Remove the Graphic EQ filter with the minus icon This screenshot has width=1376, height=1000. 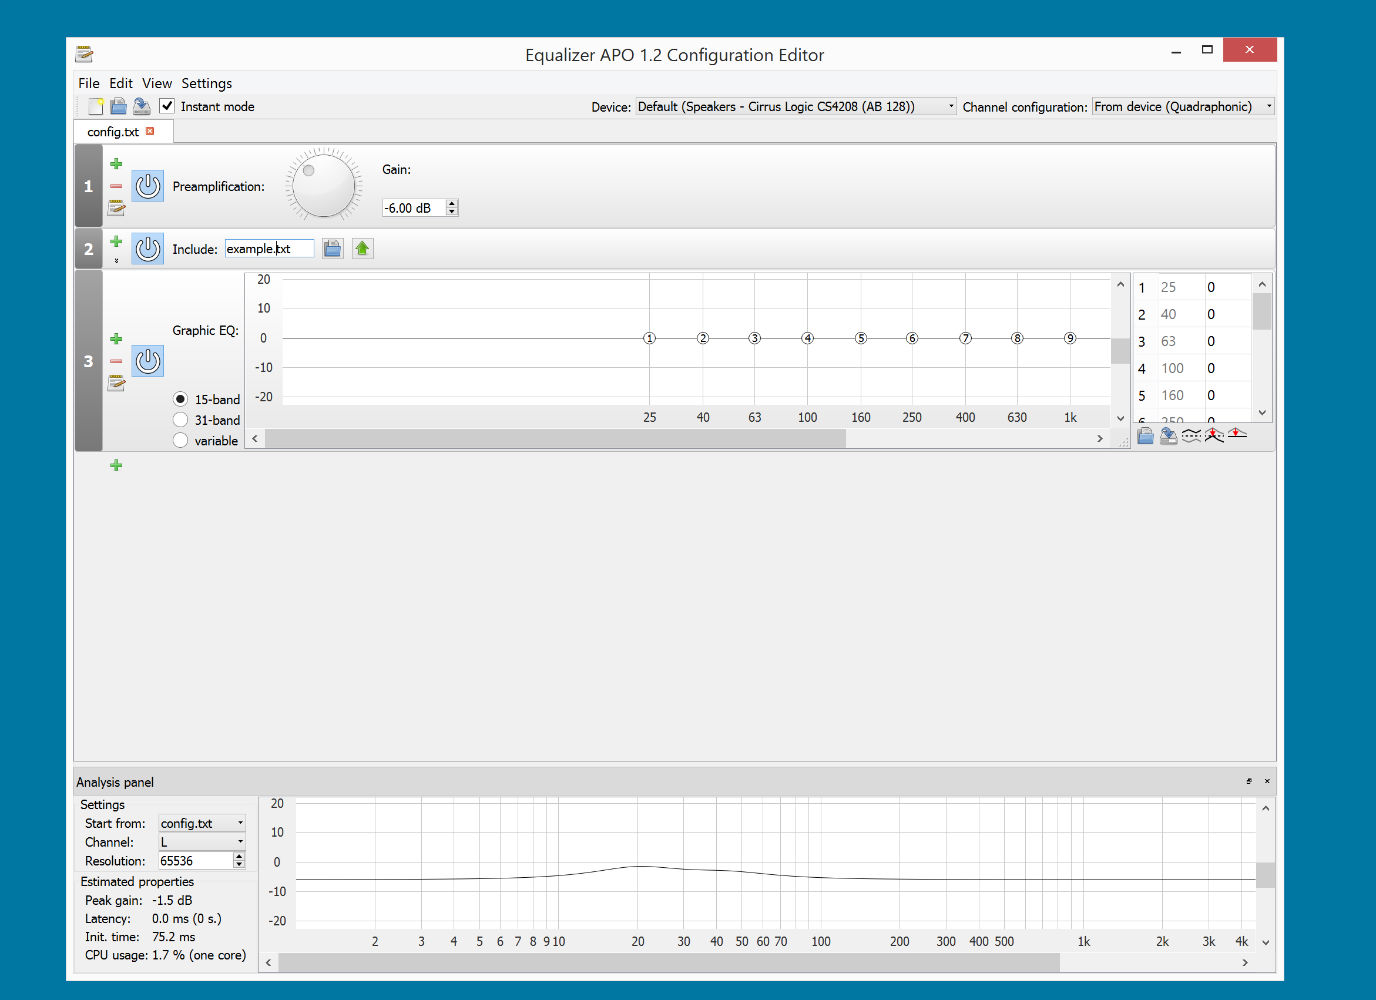click(116, 361)
